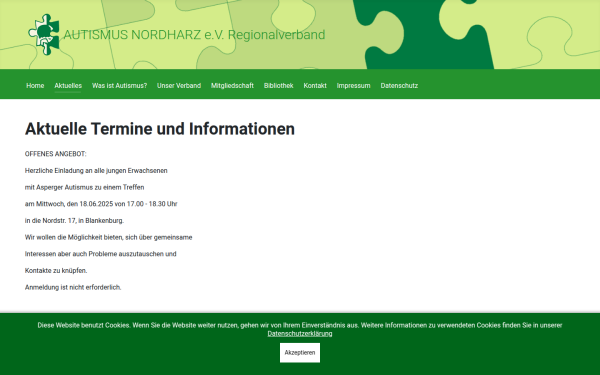
Task: Open Datenschutz in the navigation bar
Action: coord(399,86)
